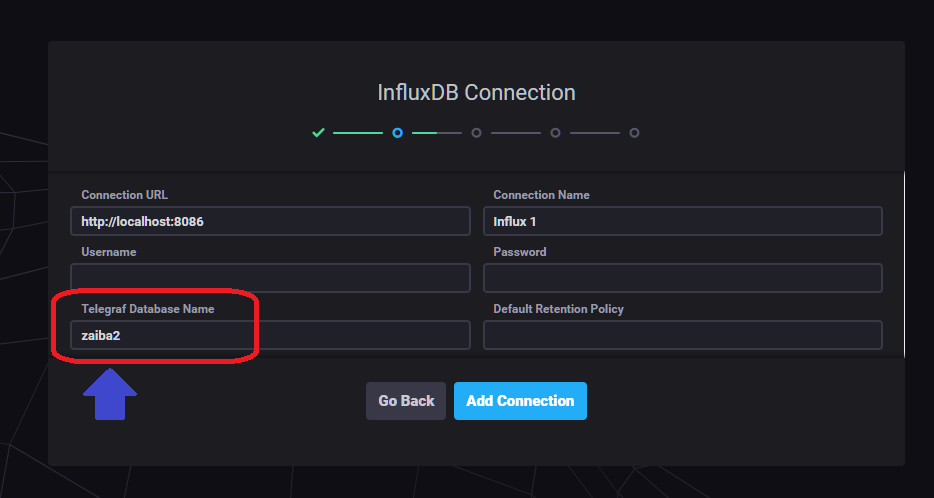
Task: Edit the Telegraf Database Name field
Action: tap(270, 335)
